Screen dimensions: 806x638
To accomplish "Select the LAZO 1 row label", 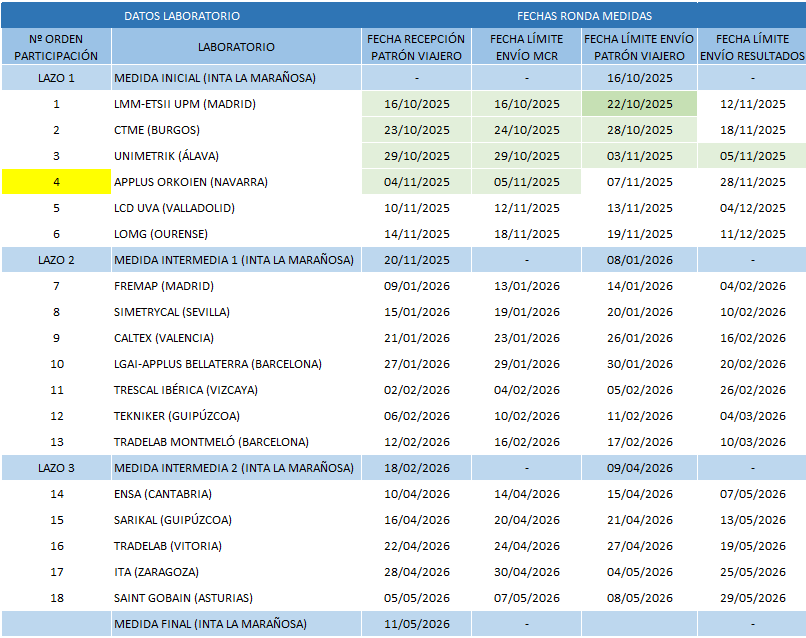I will 56,78.
